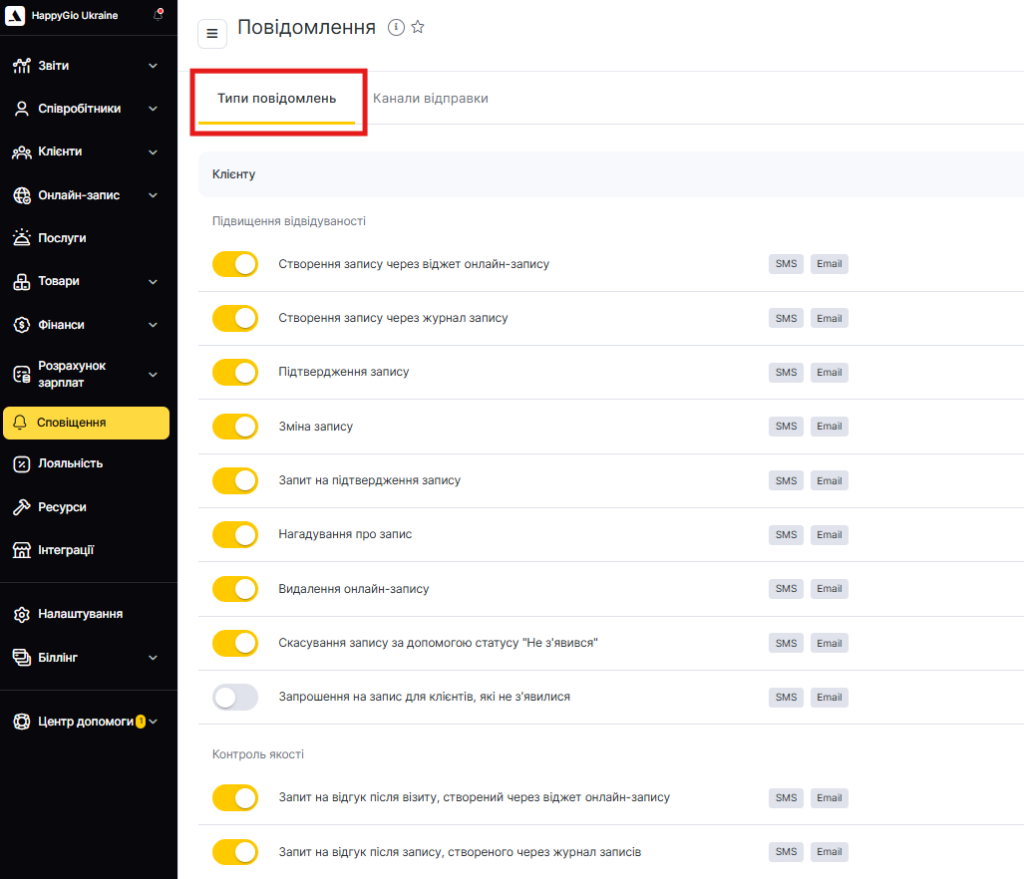Click the hamburger menu icon beside the page title
1024x879 pixels.
[212, 33]
